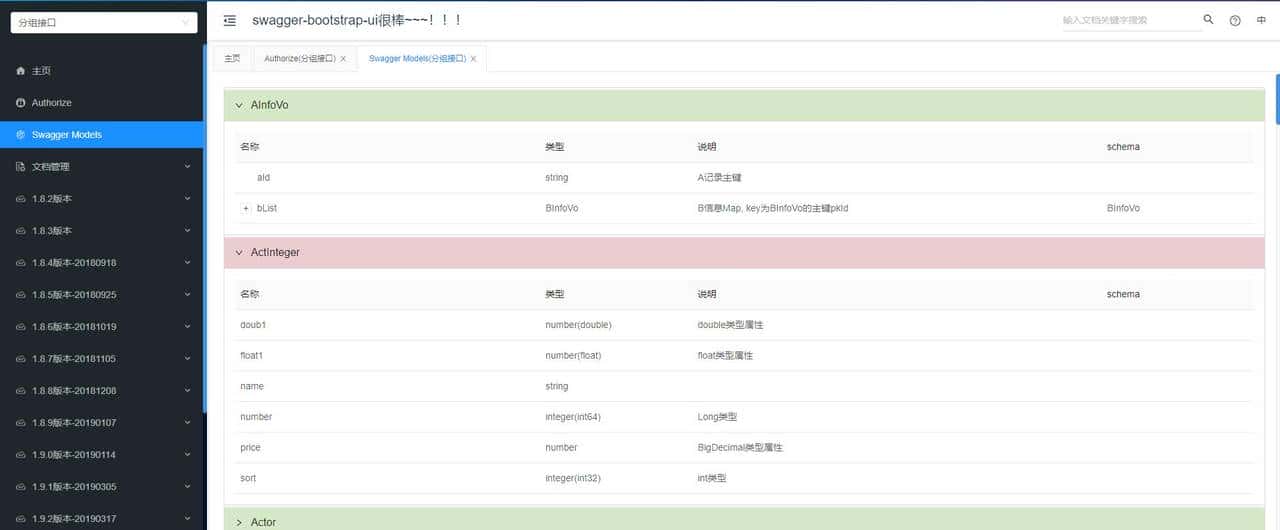Image resolution: width=1280 pixels, height=530 pixels.
Task: Click the cloud icon for 1.8.3版本
Action: 21,231
